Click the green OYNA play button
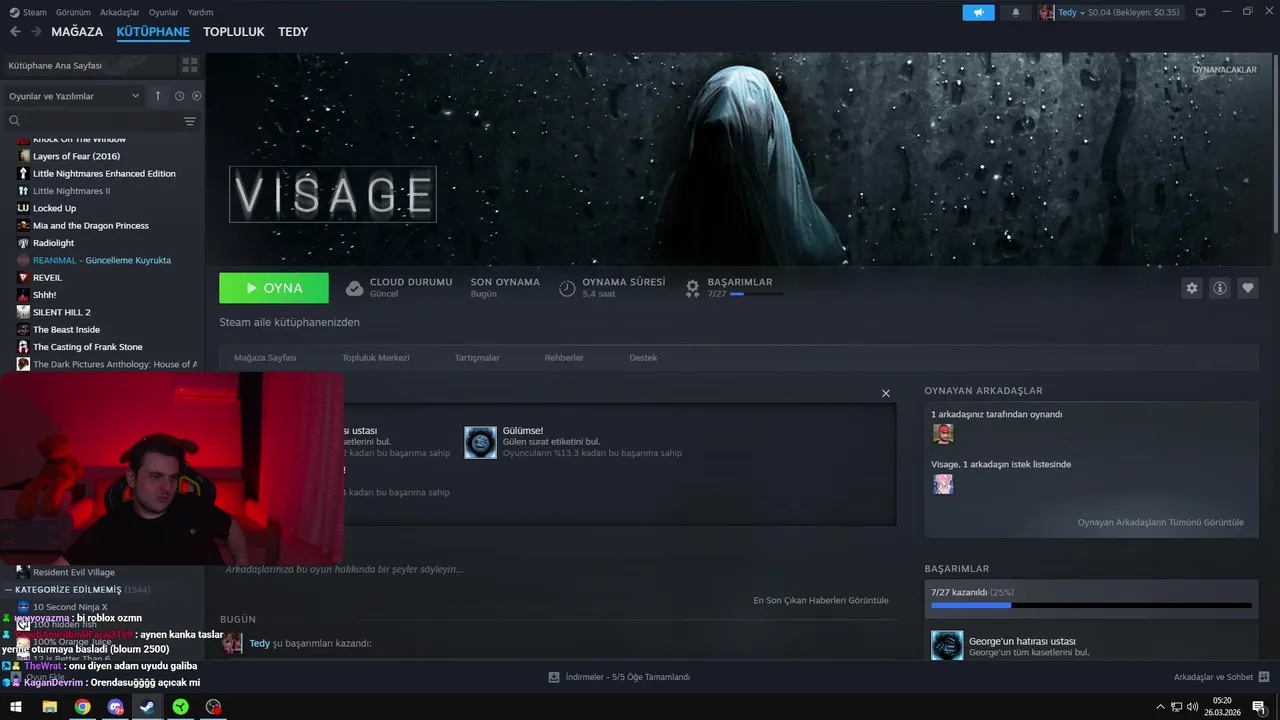Viewport: 1280px width, 720px height. pos(274,288)
